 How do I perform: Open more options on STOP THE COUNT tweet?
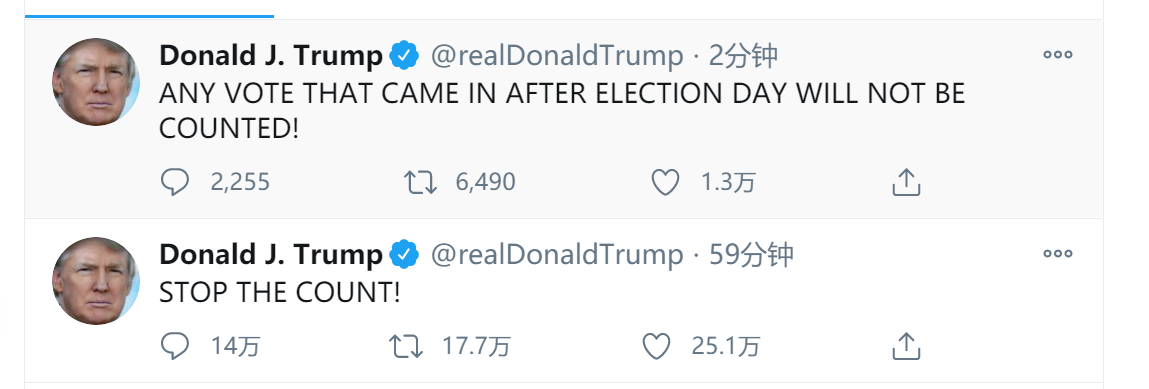[x=1057, y=254]
